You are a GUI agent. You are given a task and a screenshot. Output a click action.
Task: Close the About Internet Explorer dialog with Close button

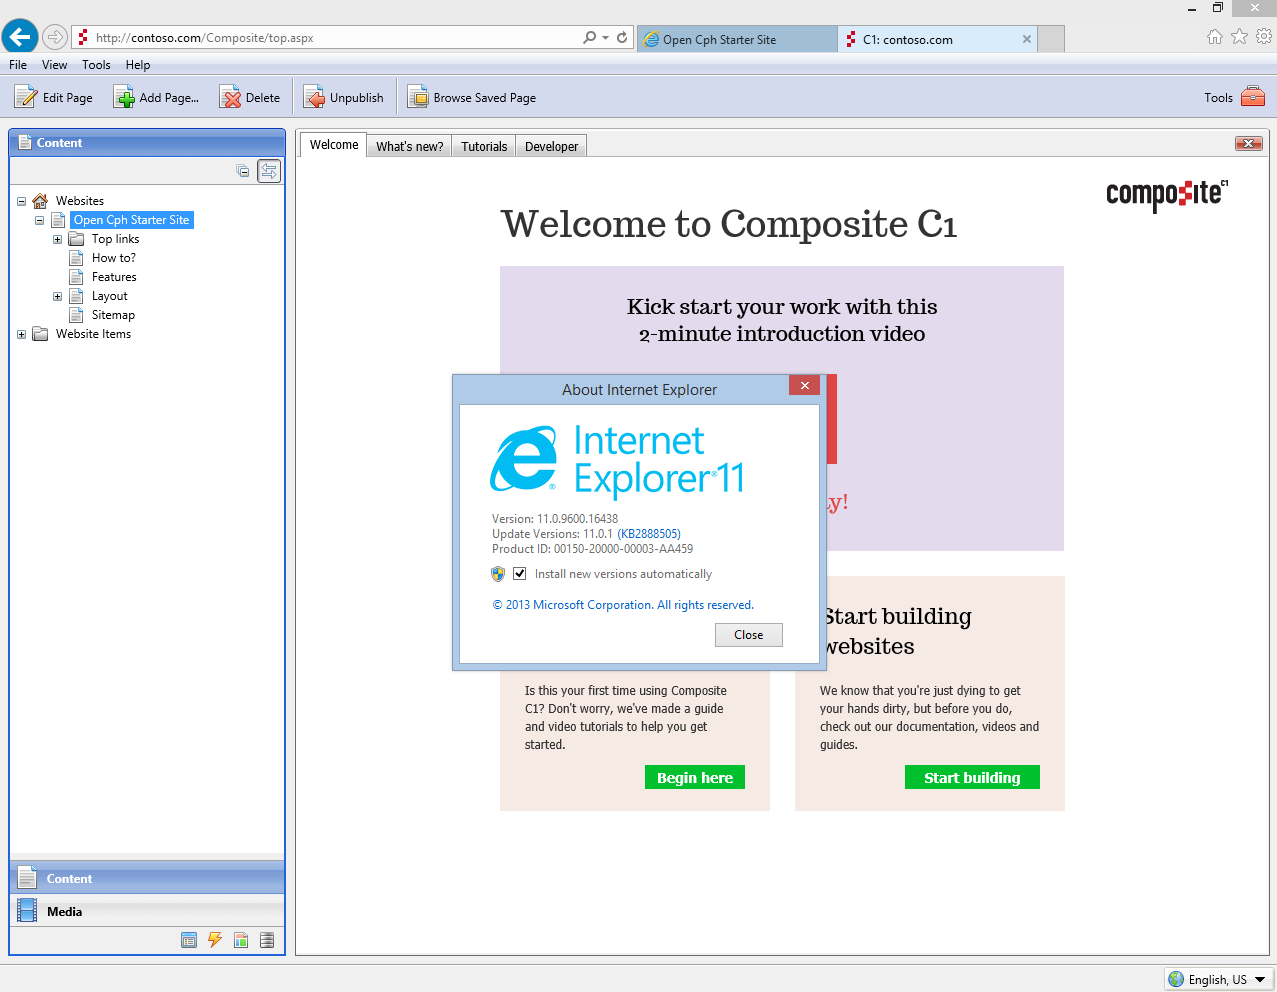748,634
